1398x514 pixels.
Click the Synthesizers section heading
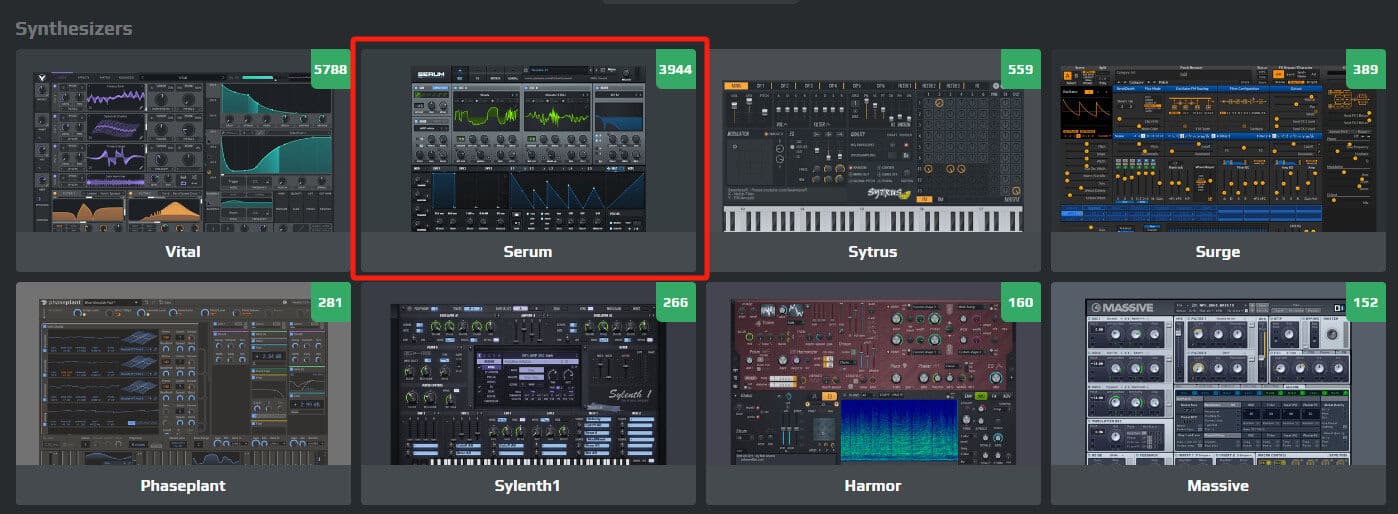click(73, 28)
